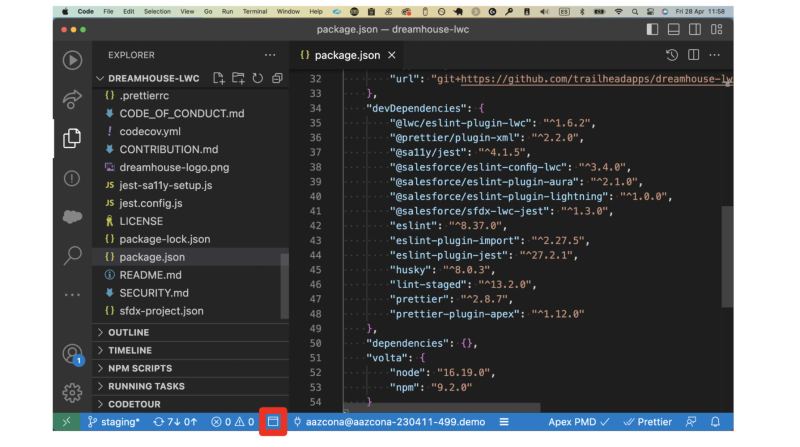
Task: Toggle the primary side bar layout icon
Action: tap(652, 30)
